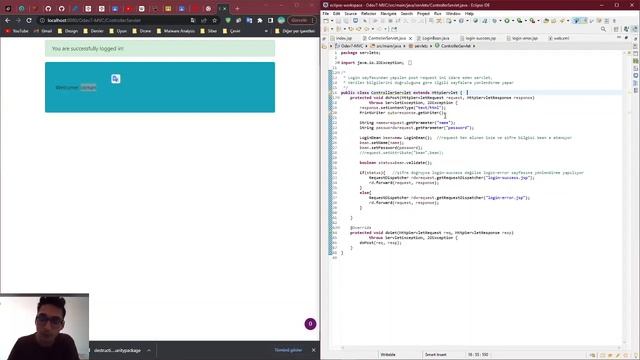The width and height of the screenshot is (640, 360).
Task: Open Eclipse Project menu
Action: pyautogui.click(x=423, y=13)
